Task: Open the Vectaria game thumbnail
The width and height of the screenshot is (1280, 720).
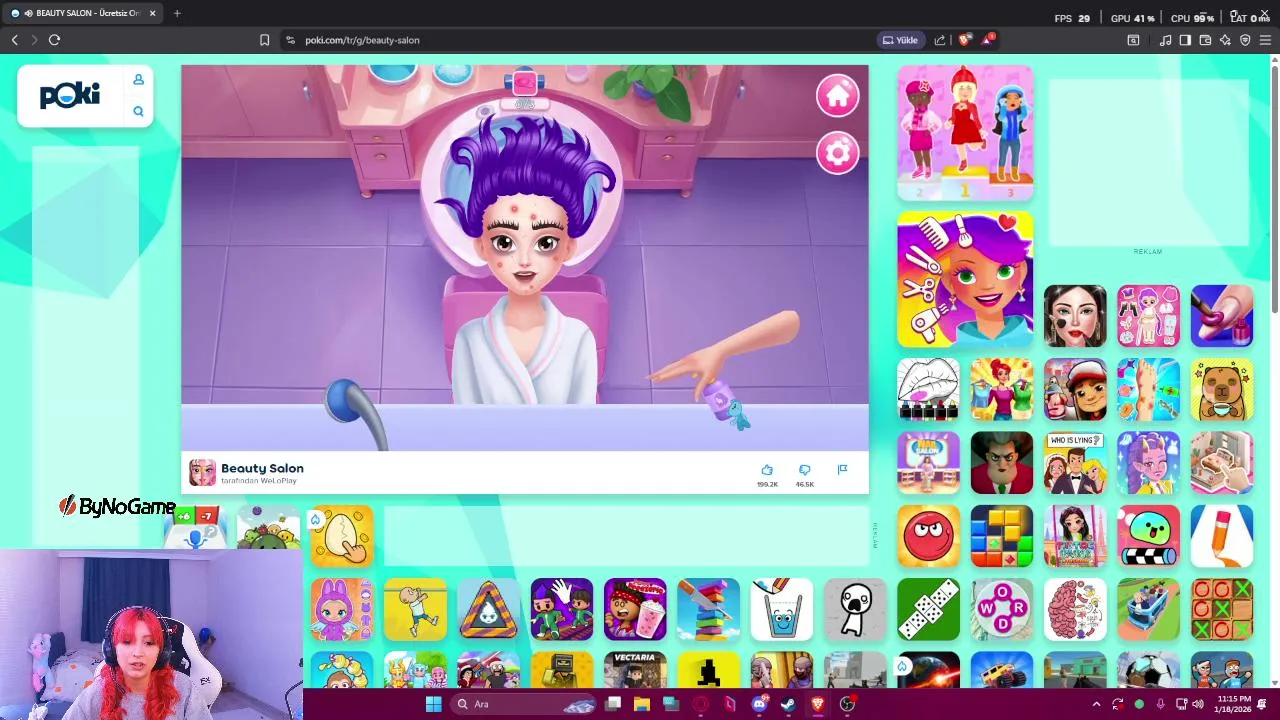Action: tap(635, 670)
